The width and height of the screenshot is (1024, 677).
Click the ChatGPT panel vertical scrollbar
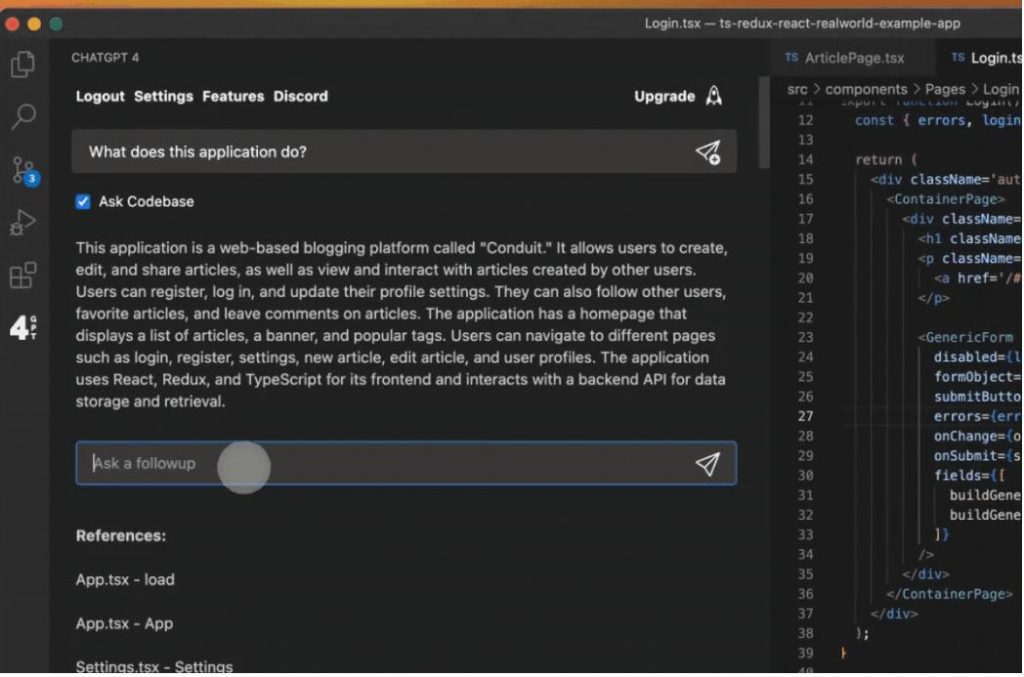click(763, 123)
